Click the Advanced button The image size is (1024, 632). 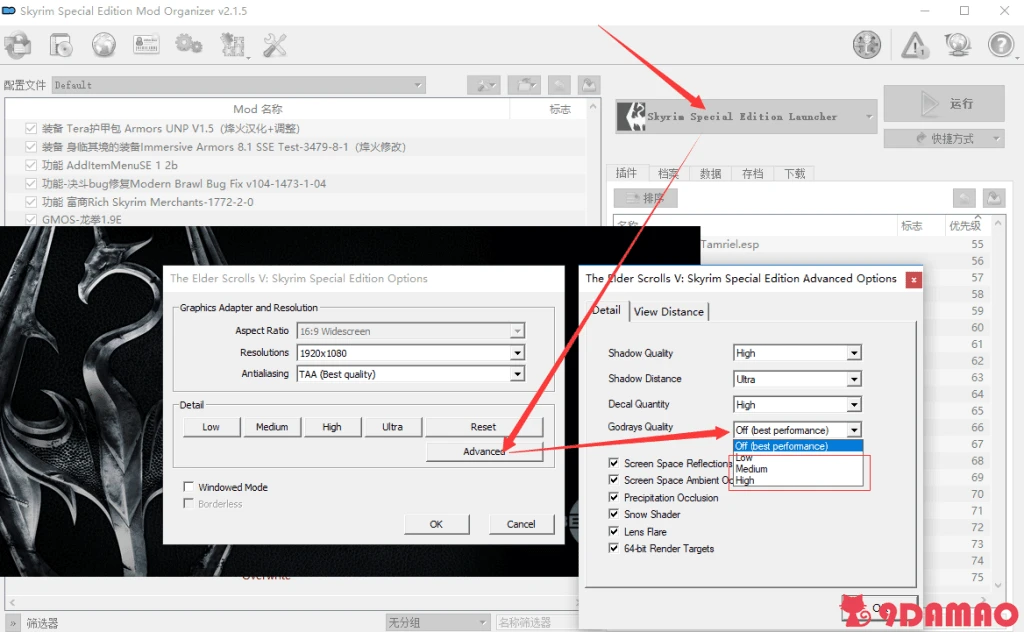483,452
